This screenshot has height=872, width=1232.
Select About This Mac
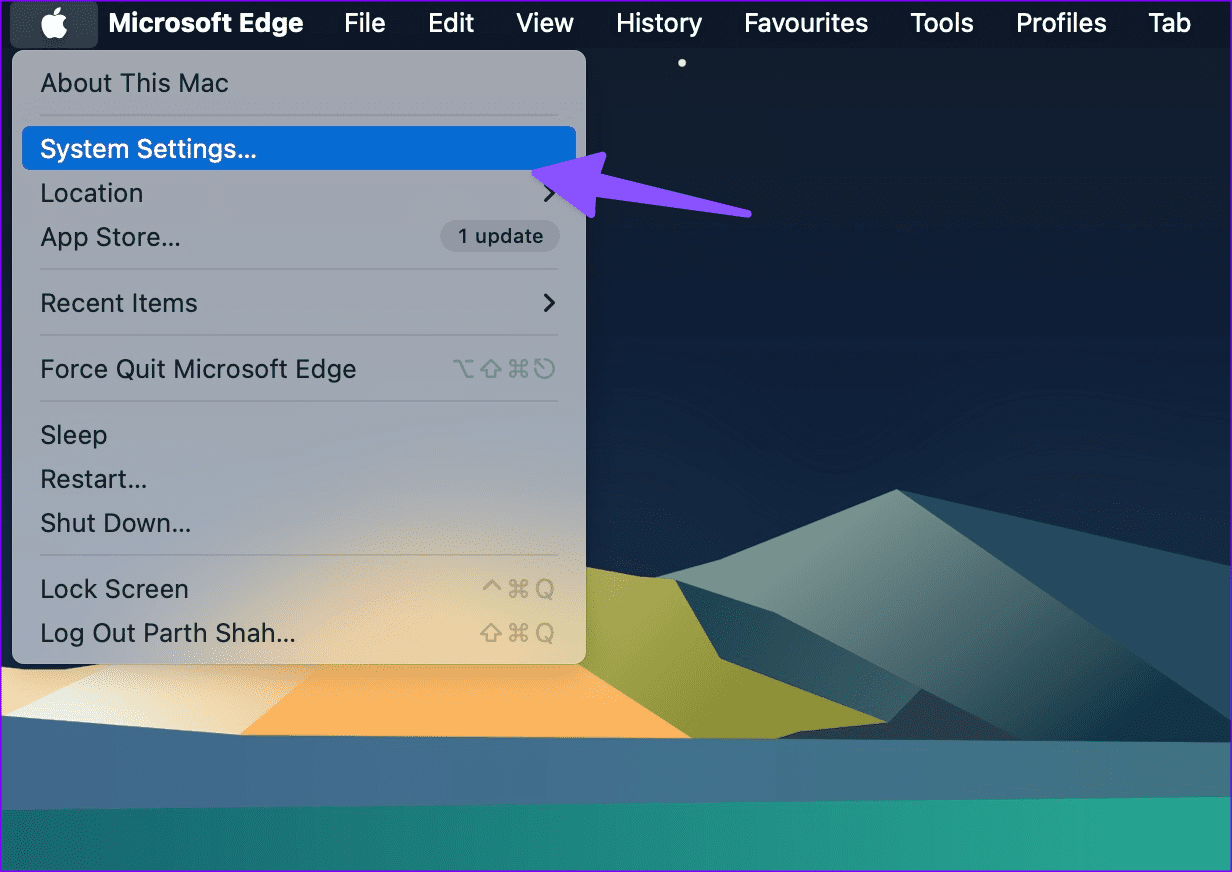click(134, 83)
